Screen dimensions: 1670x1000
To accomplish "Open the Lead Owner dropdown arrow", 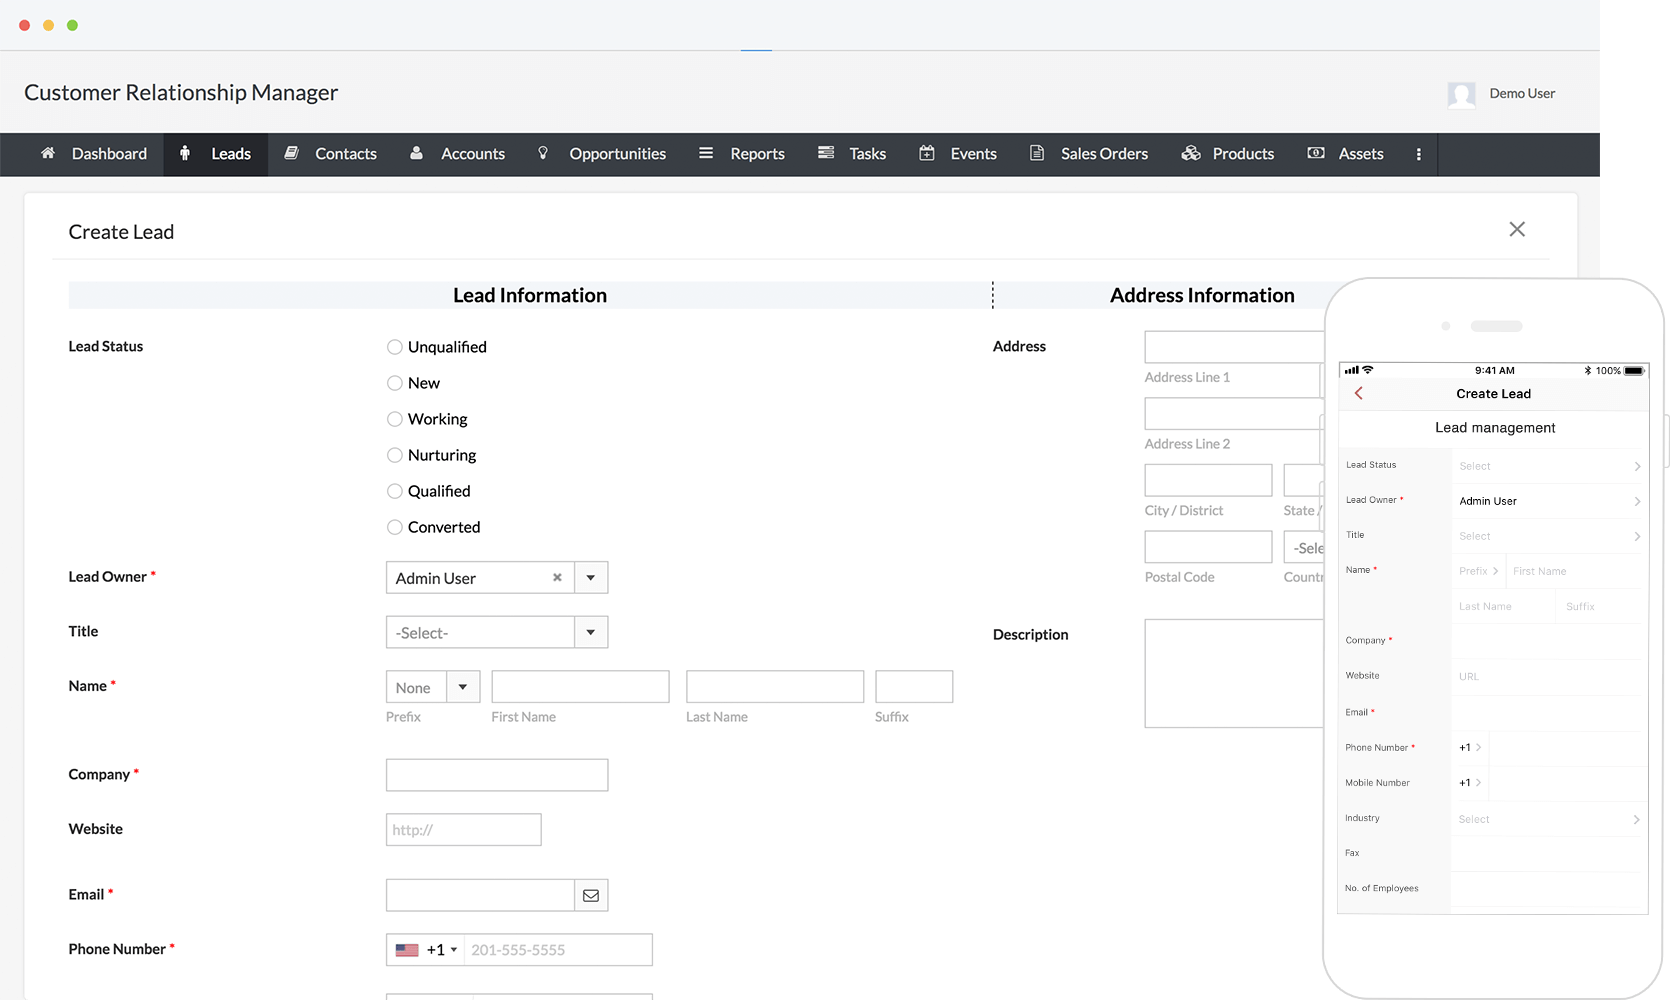I will [591, 578].
